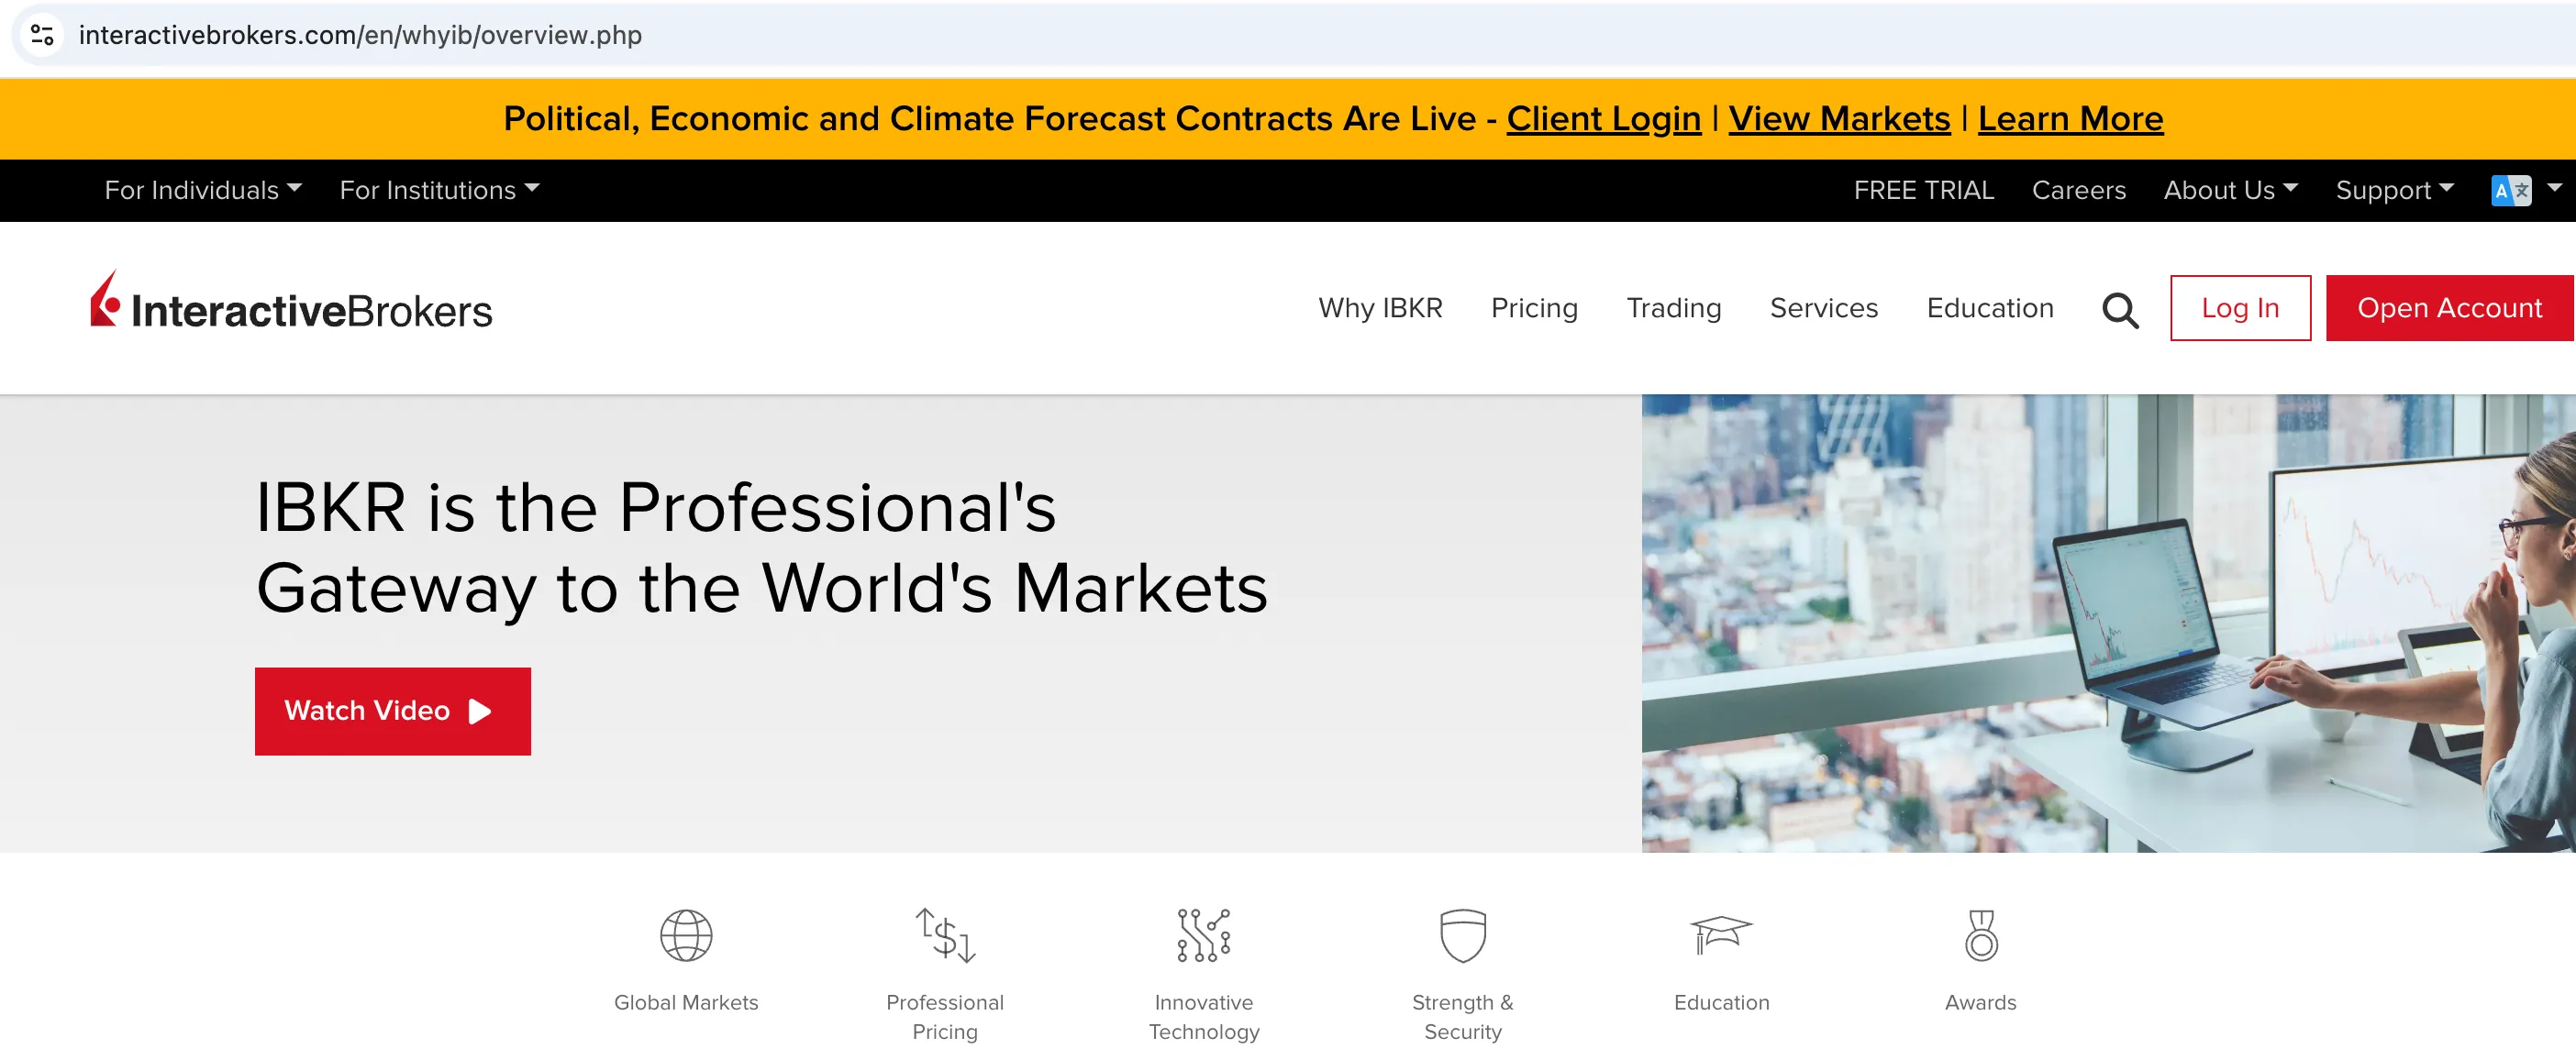The width and height of the screenshot is (2576, 1060).
Task: Open the search magnifier icon
Action: (x=2119, y=310)
